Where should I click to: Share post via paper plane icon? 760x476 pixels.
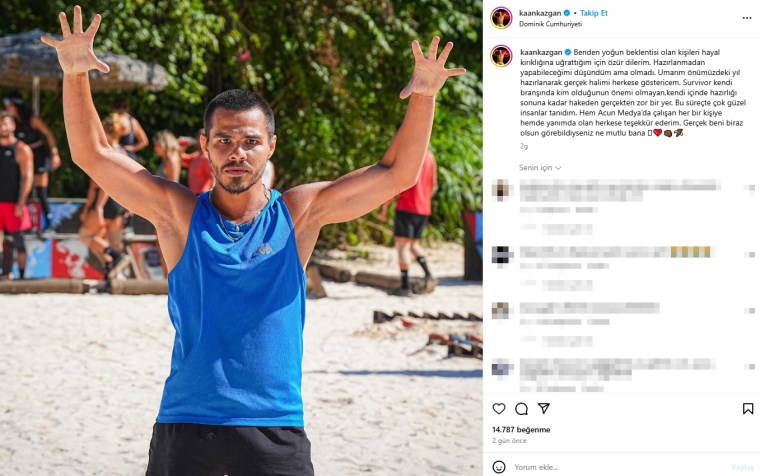[544, 408]
